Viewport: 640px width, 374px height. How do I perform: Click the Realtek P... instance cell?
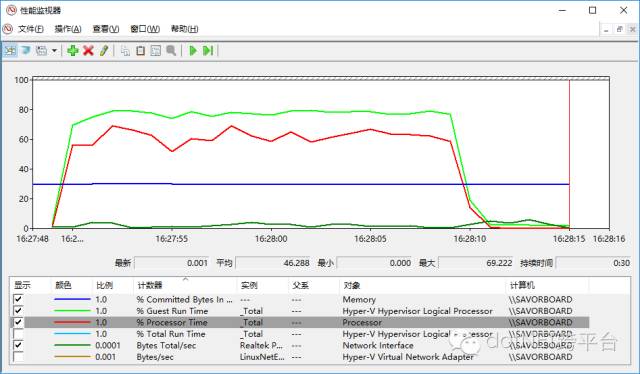(261, 345)
